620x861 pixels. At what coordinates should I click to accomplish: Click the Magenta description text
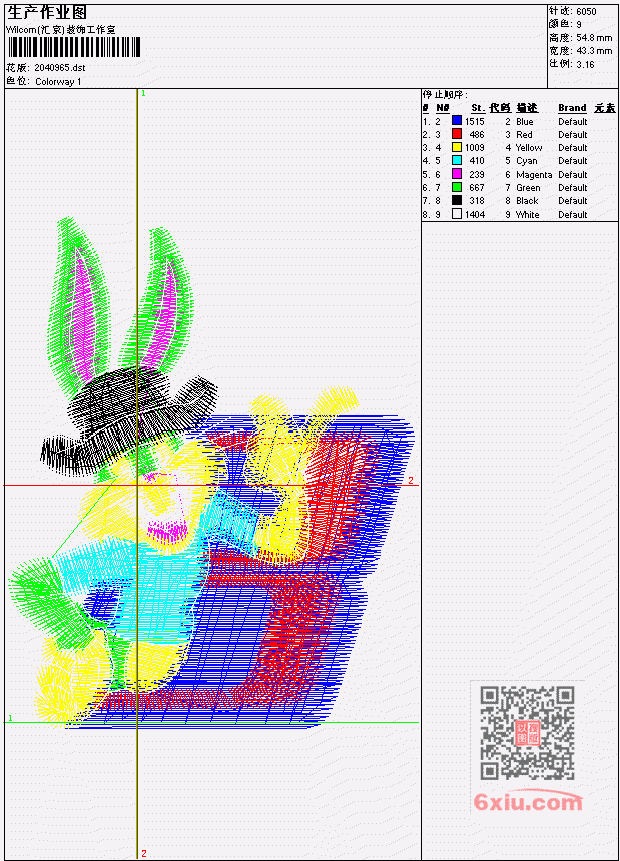point(534,175)
